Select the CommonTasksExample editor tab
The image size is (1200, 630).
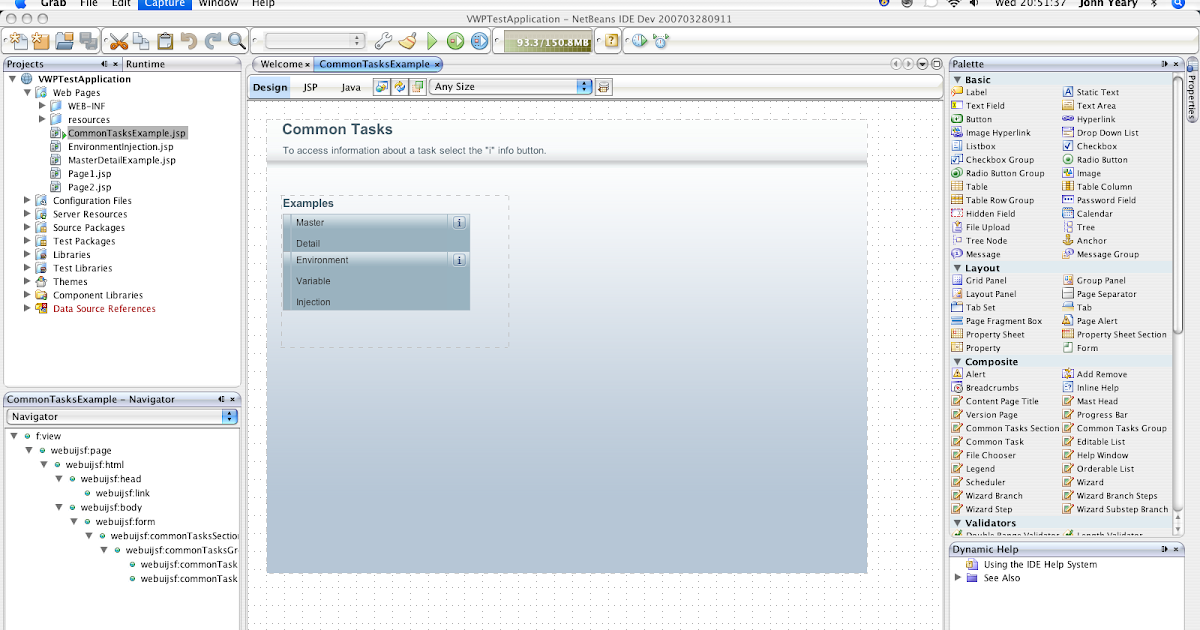point(380,64)
